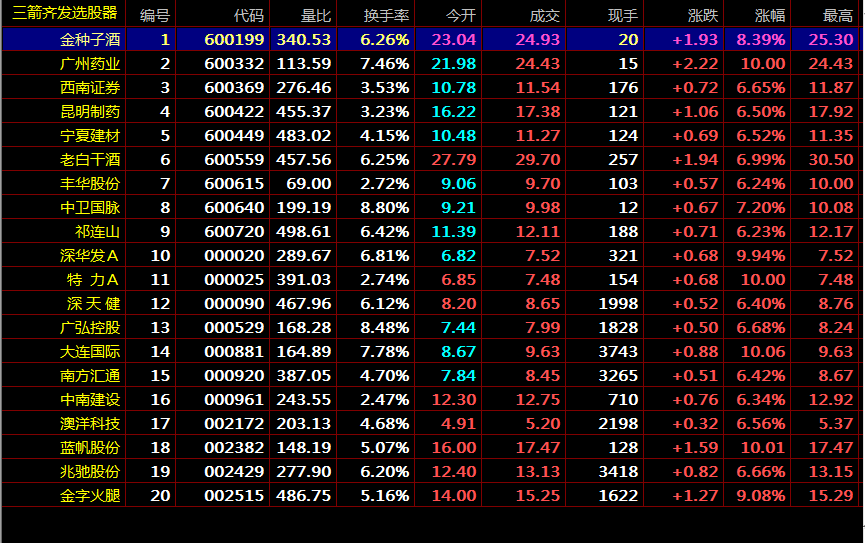Click 涨跌 value +2.22
Image resolution: width=865 pixels, height=543 pixels.
coord(695,63)
